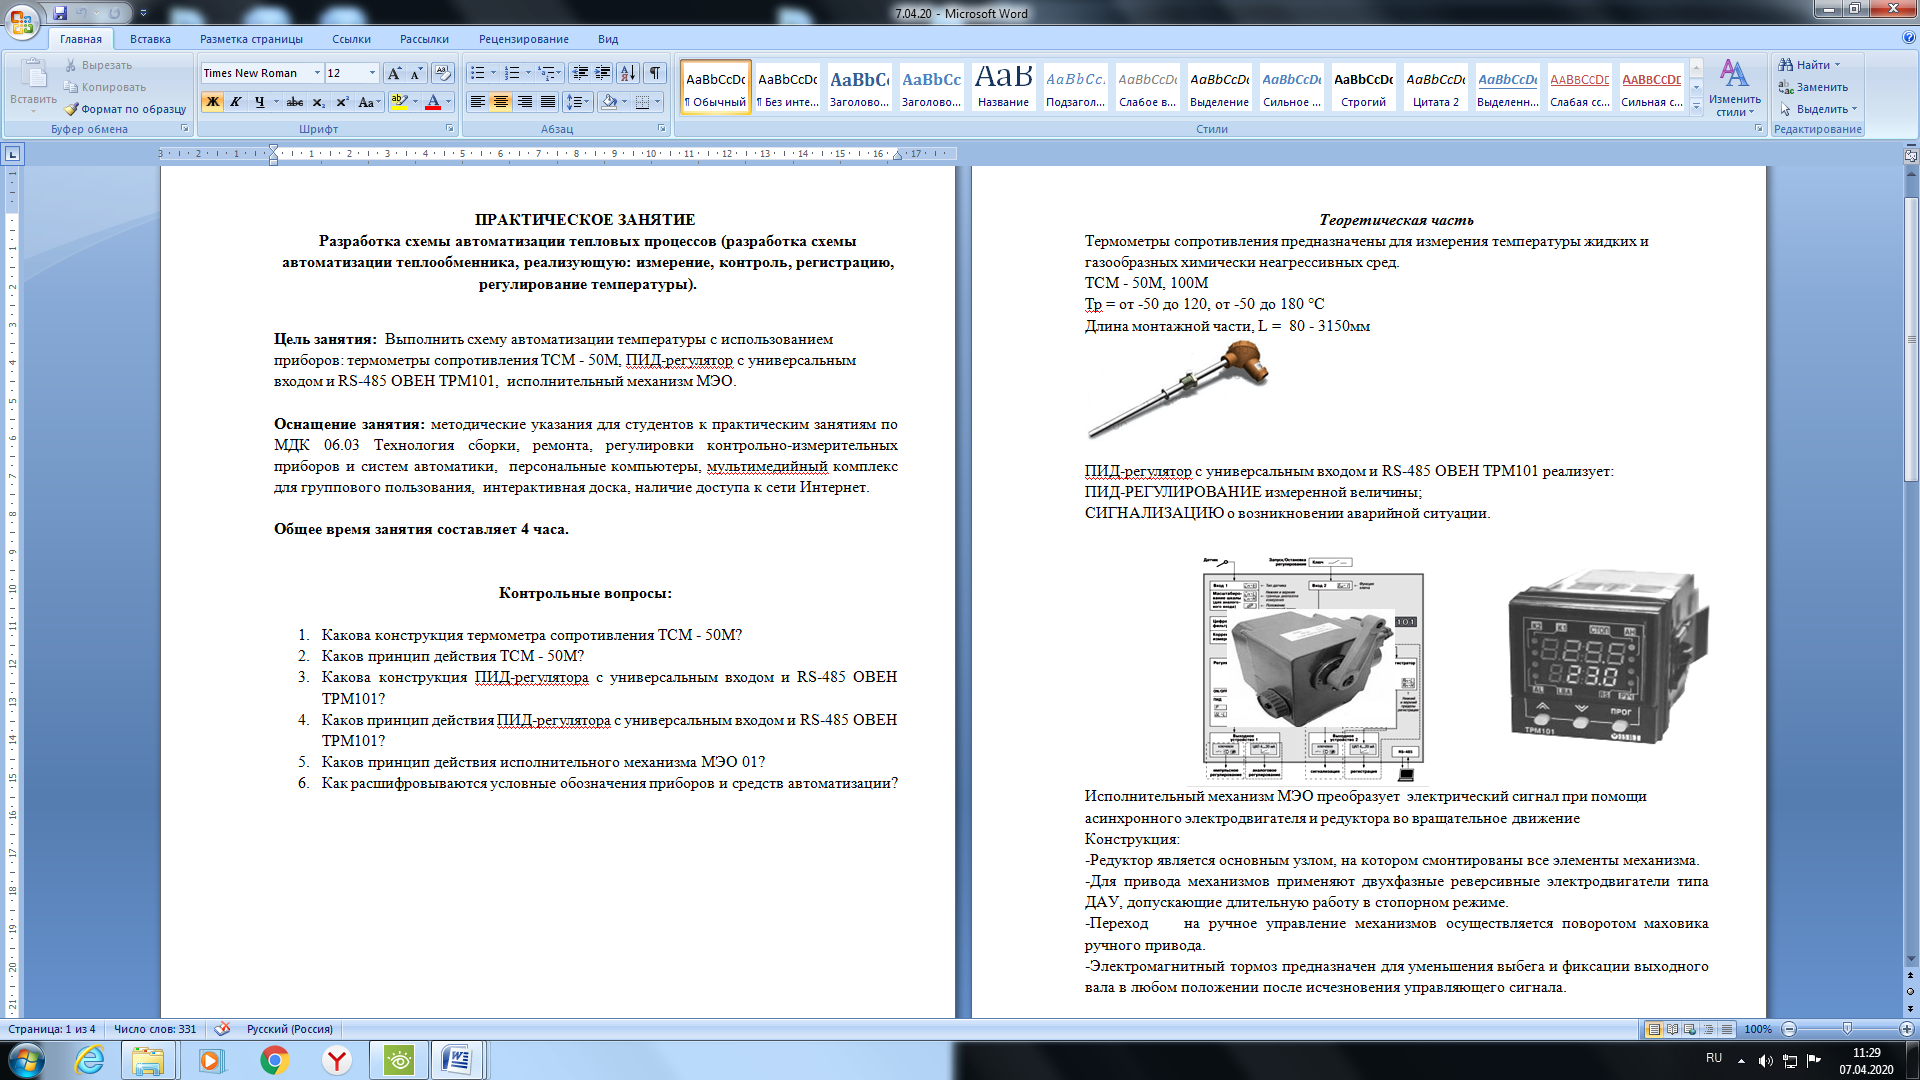Click the red font color swatch button
The height and width of the screenshot is (1080, 1920).
433,102
